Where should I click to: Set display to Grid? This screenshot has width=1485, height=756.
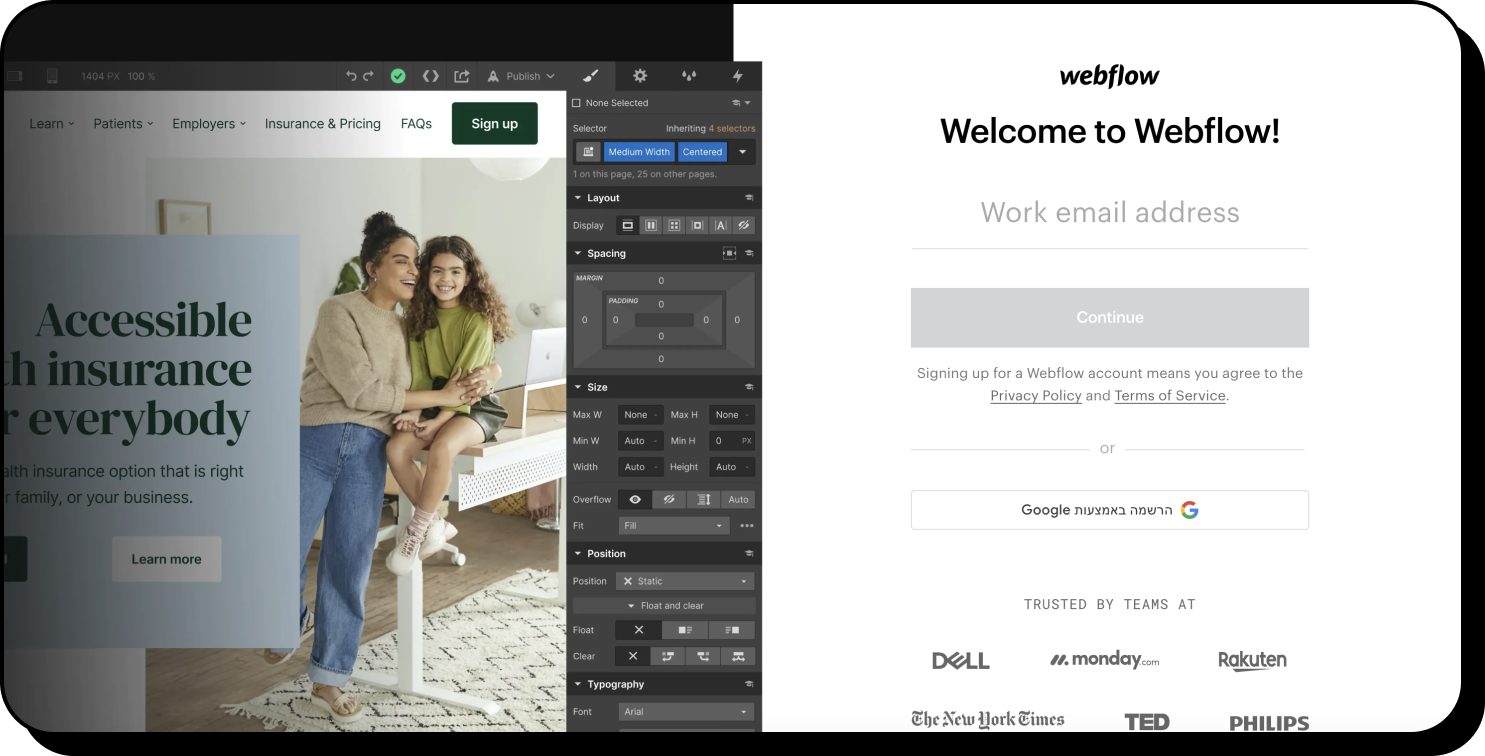point(674,225)
